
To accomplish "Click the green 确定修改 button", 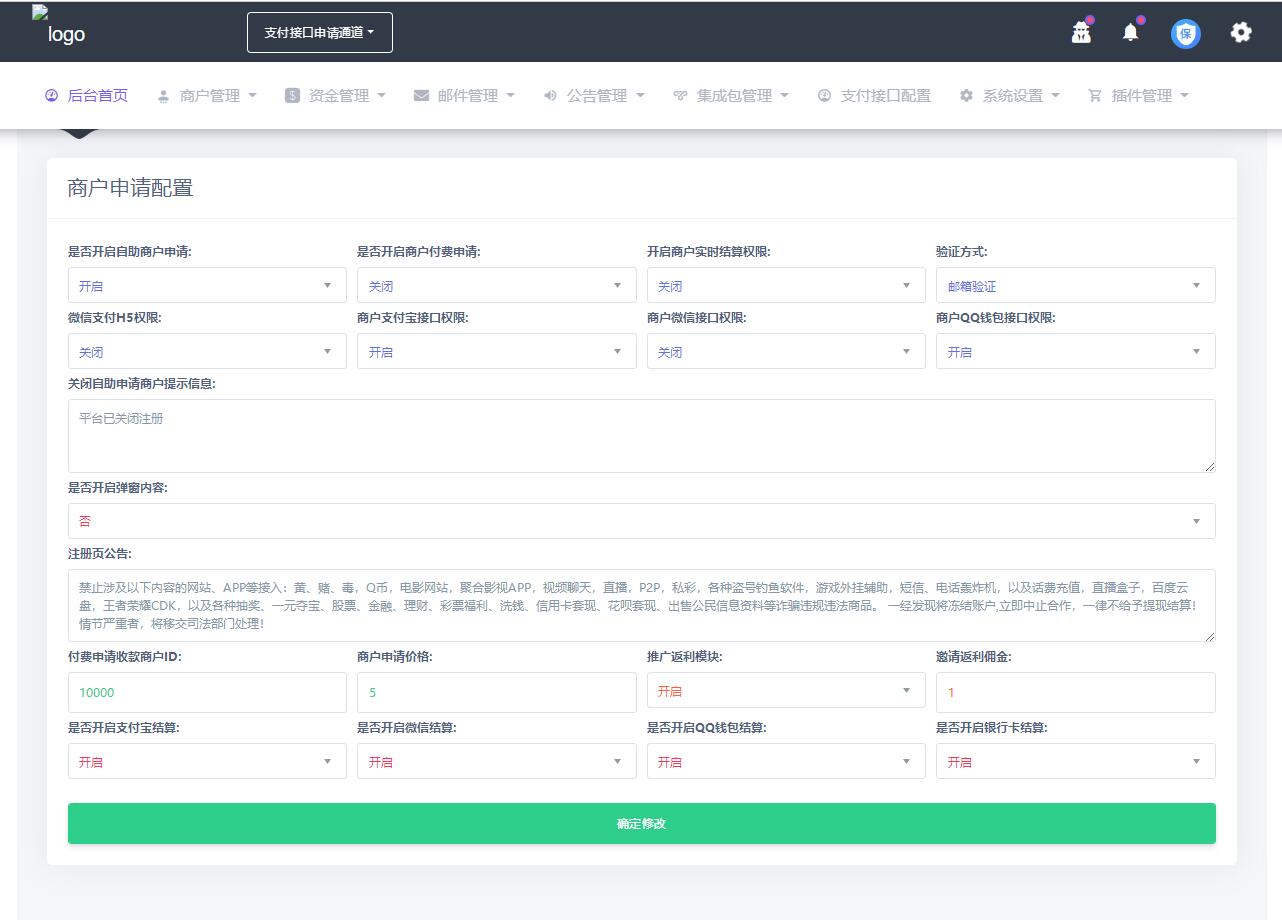I will pos(641,824).
